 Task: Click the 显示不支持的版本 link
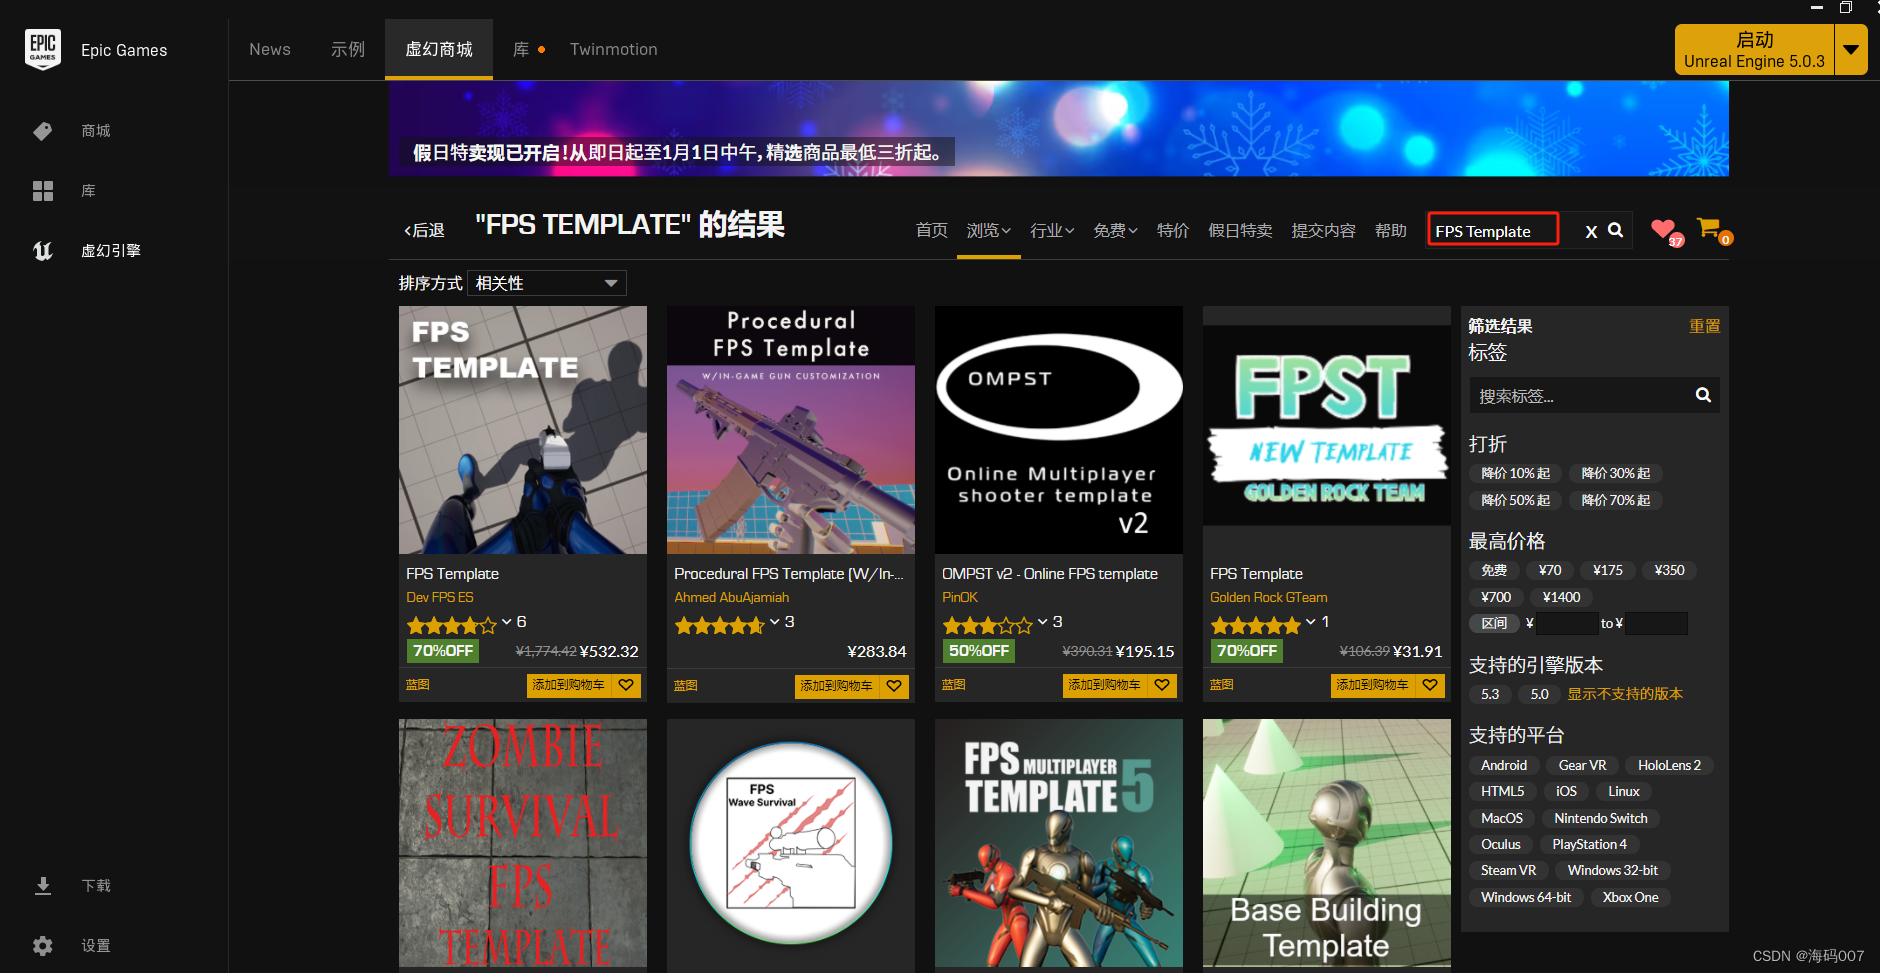coord(1625,694)
